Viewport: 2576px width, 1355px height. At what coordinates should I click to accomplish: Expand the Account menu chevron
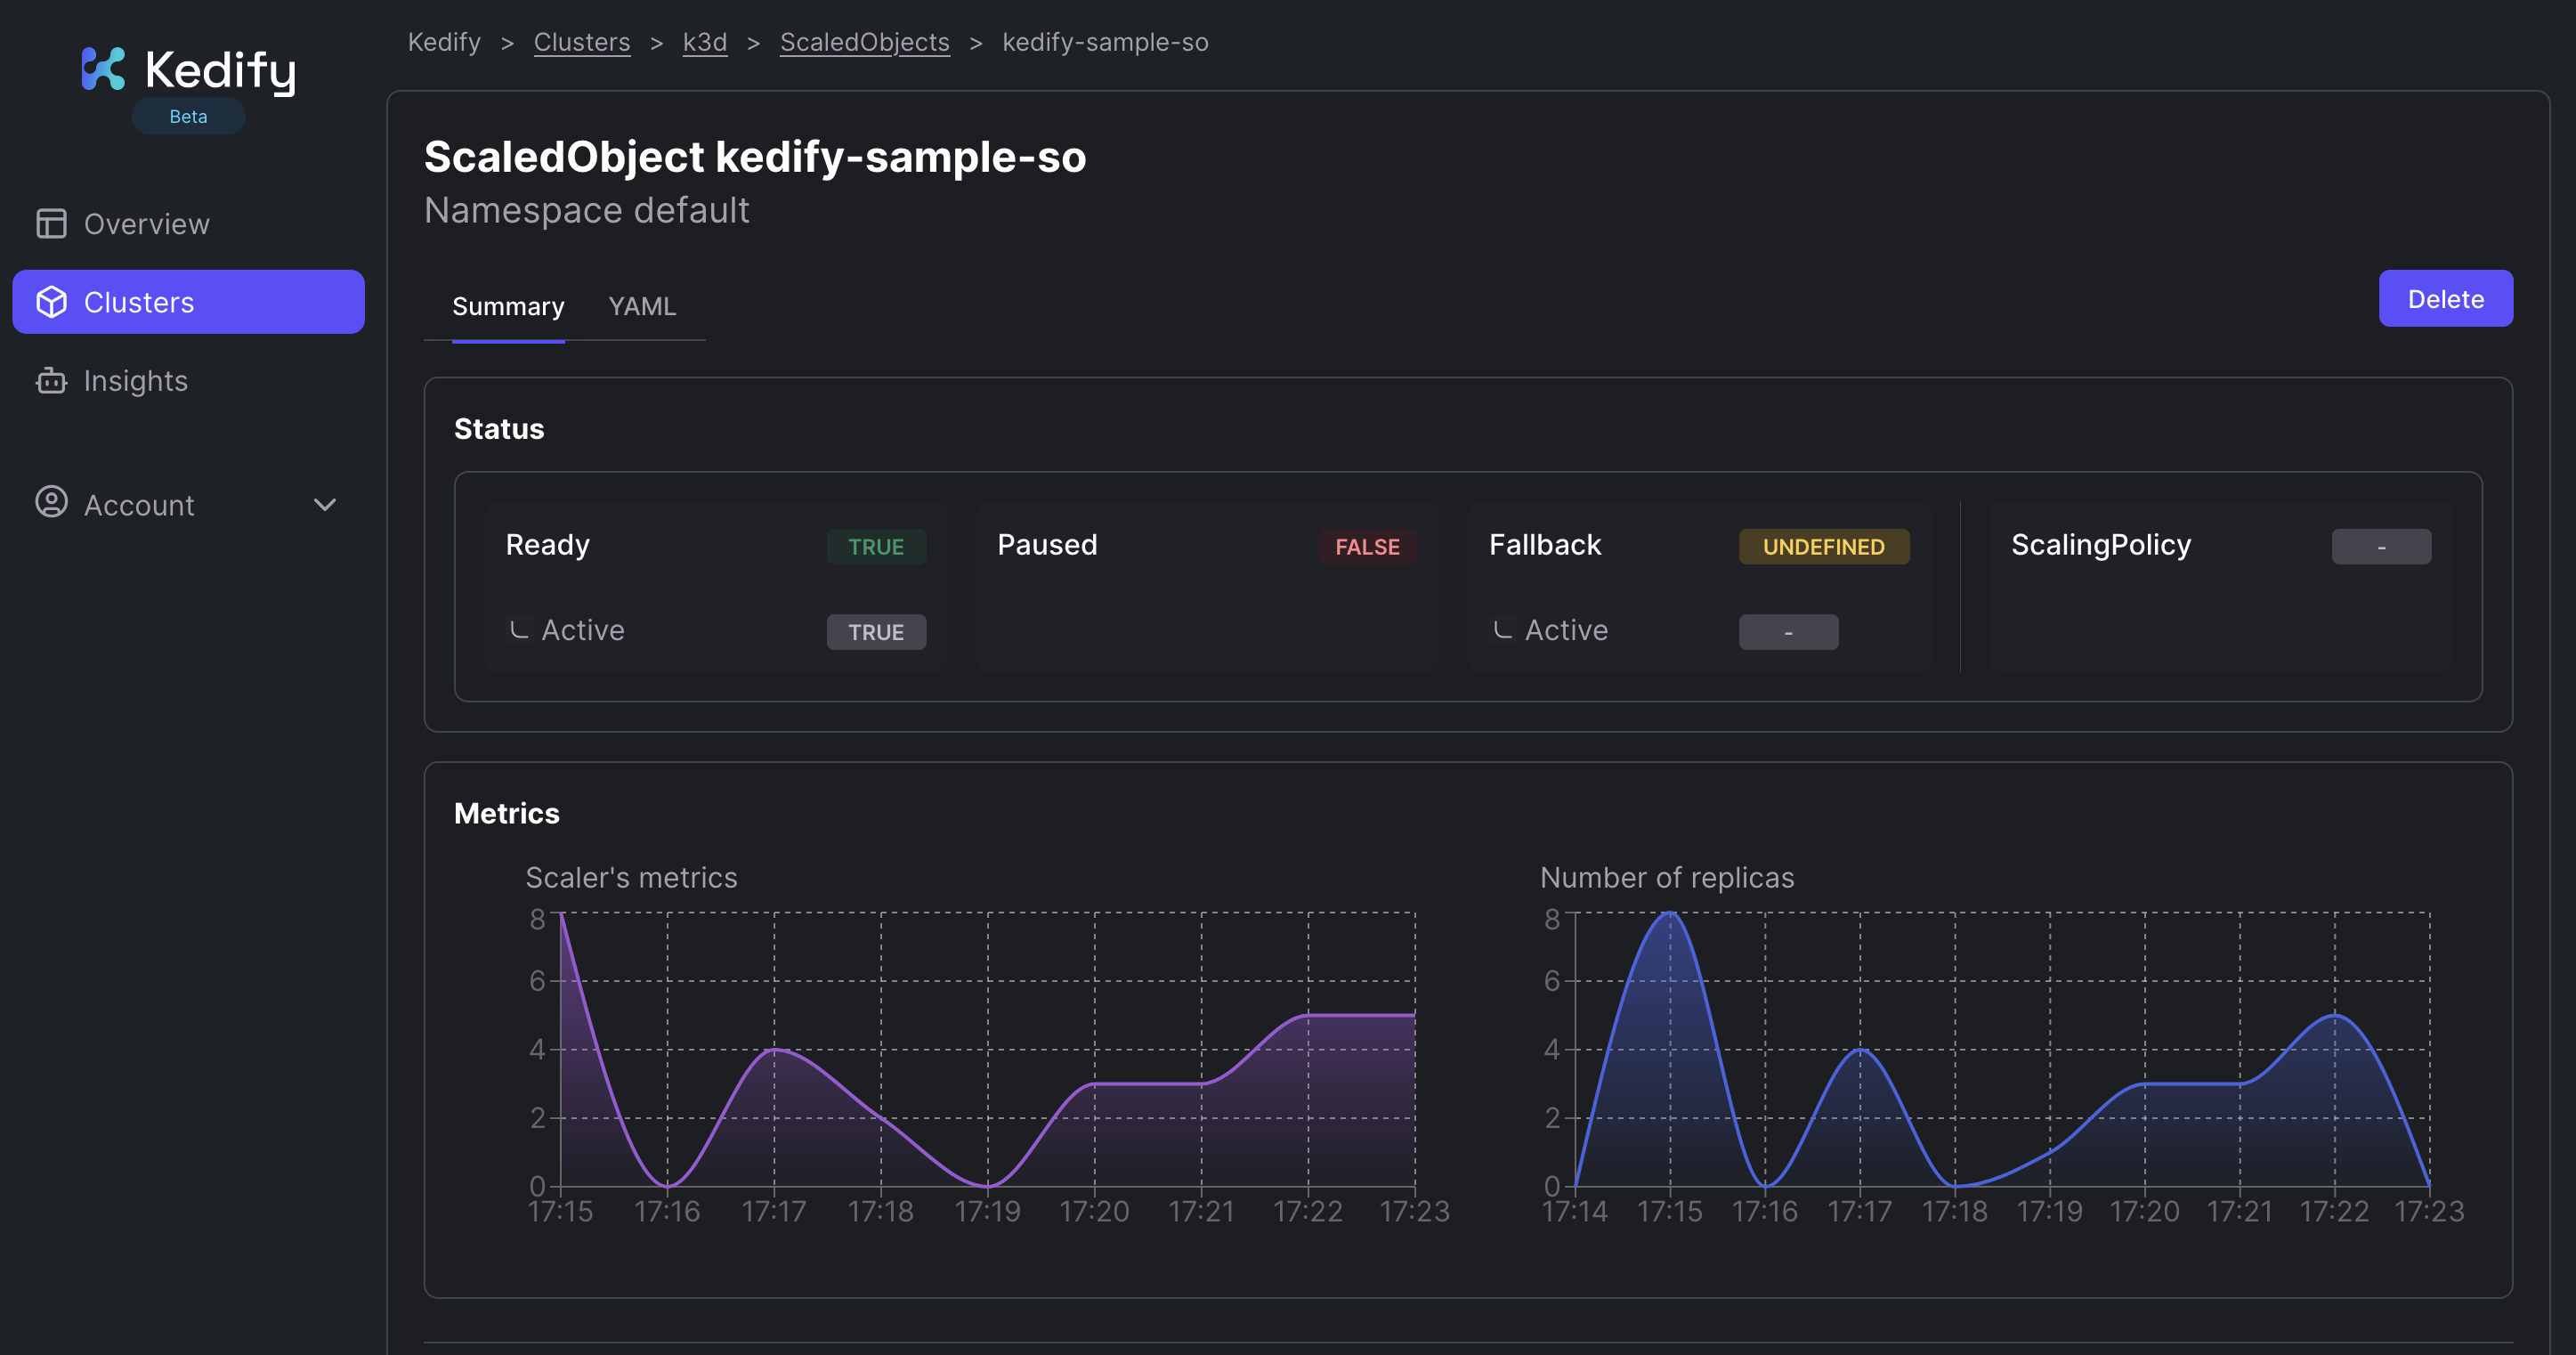325,504
